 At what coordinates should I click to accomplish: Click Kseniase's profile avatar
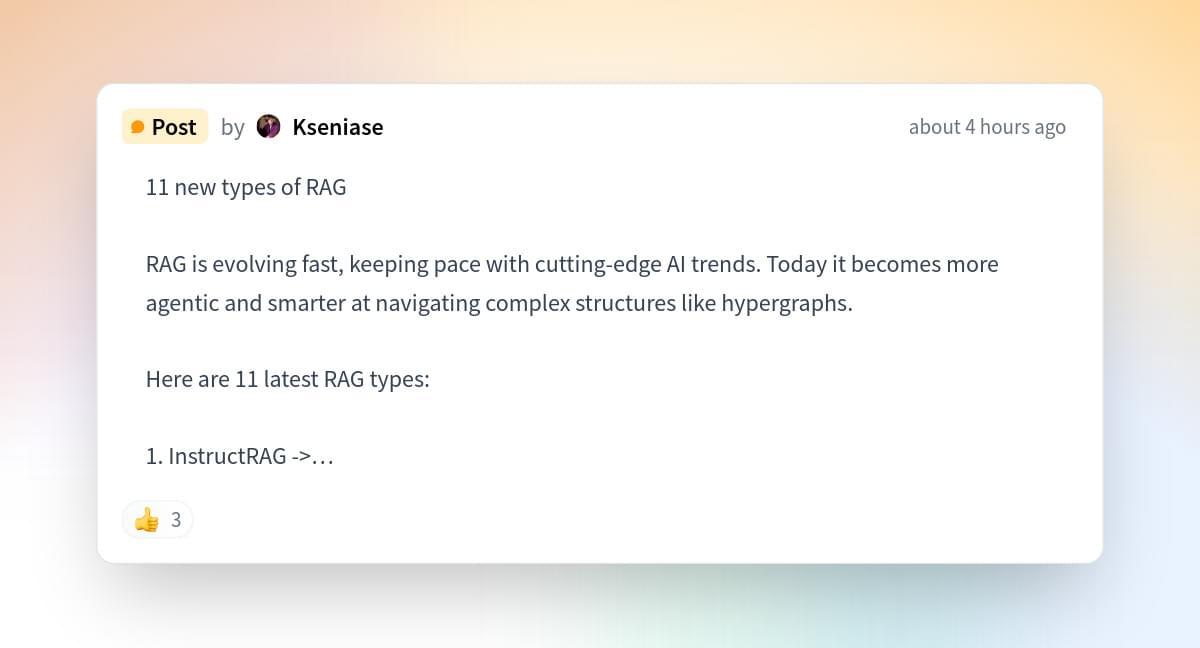tap(268, 127)
